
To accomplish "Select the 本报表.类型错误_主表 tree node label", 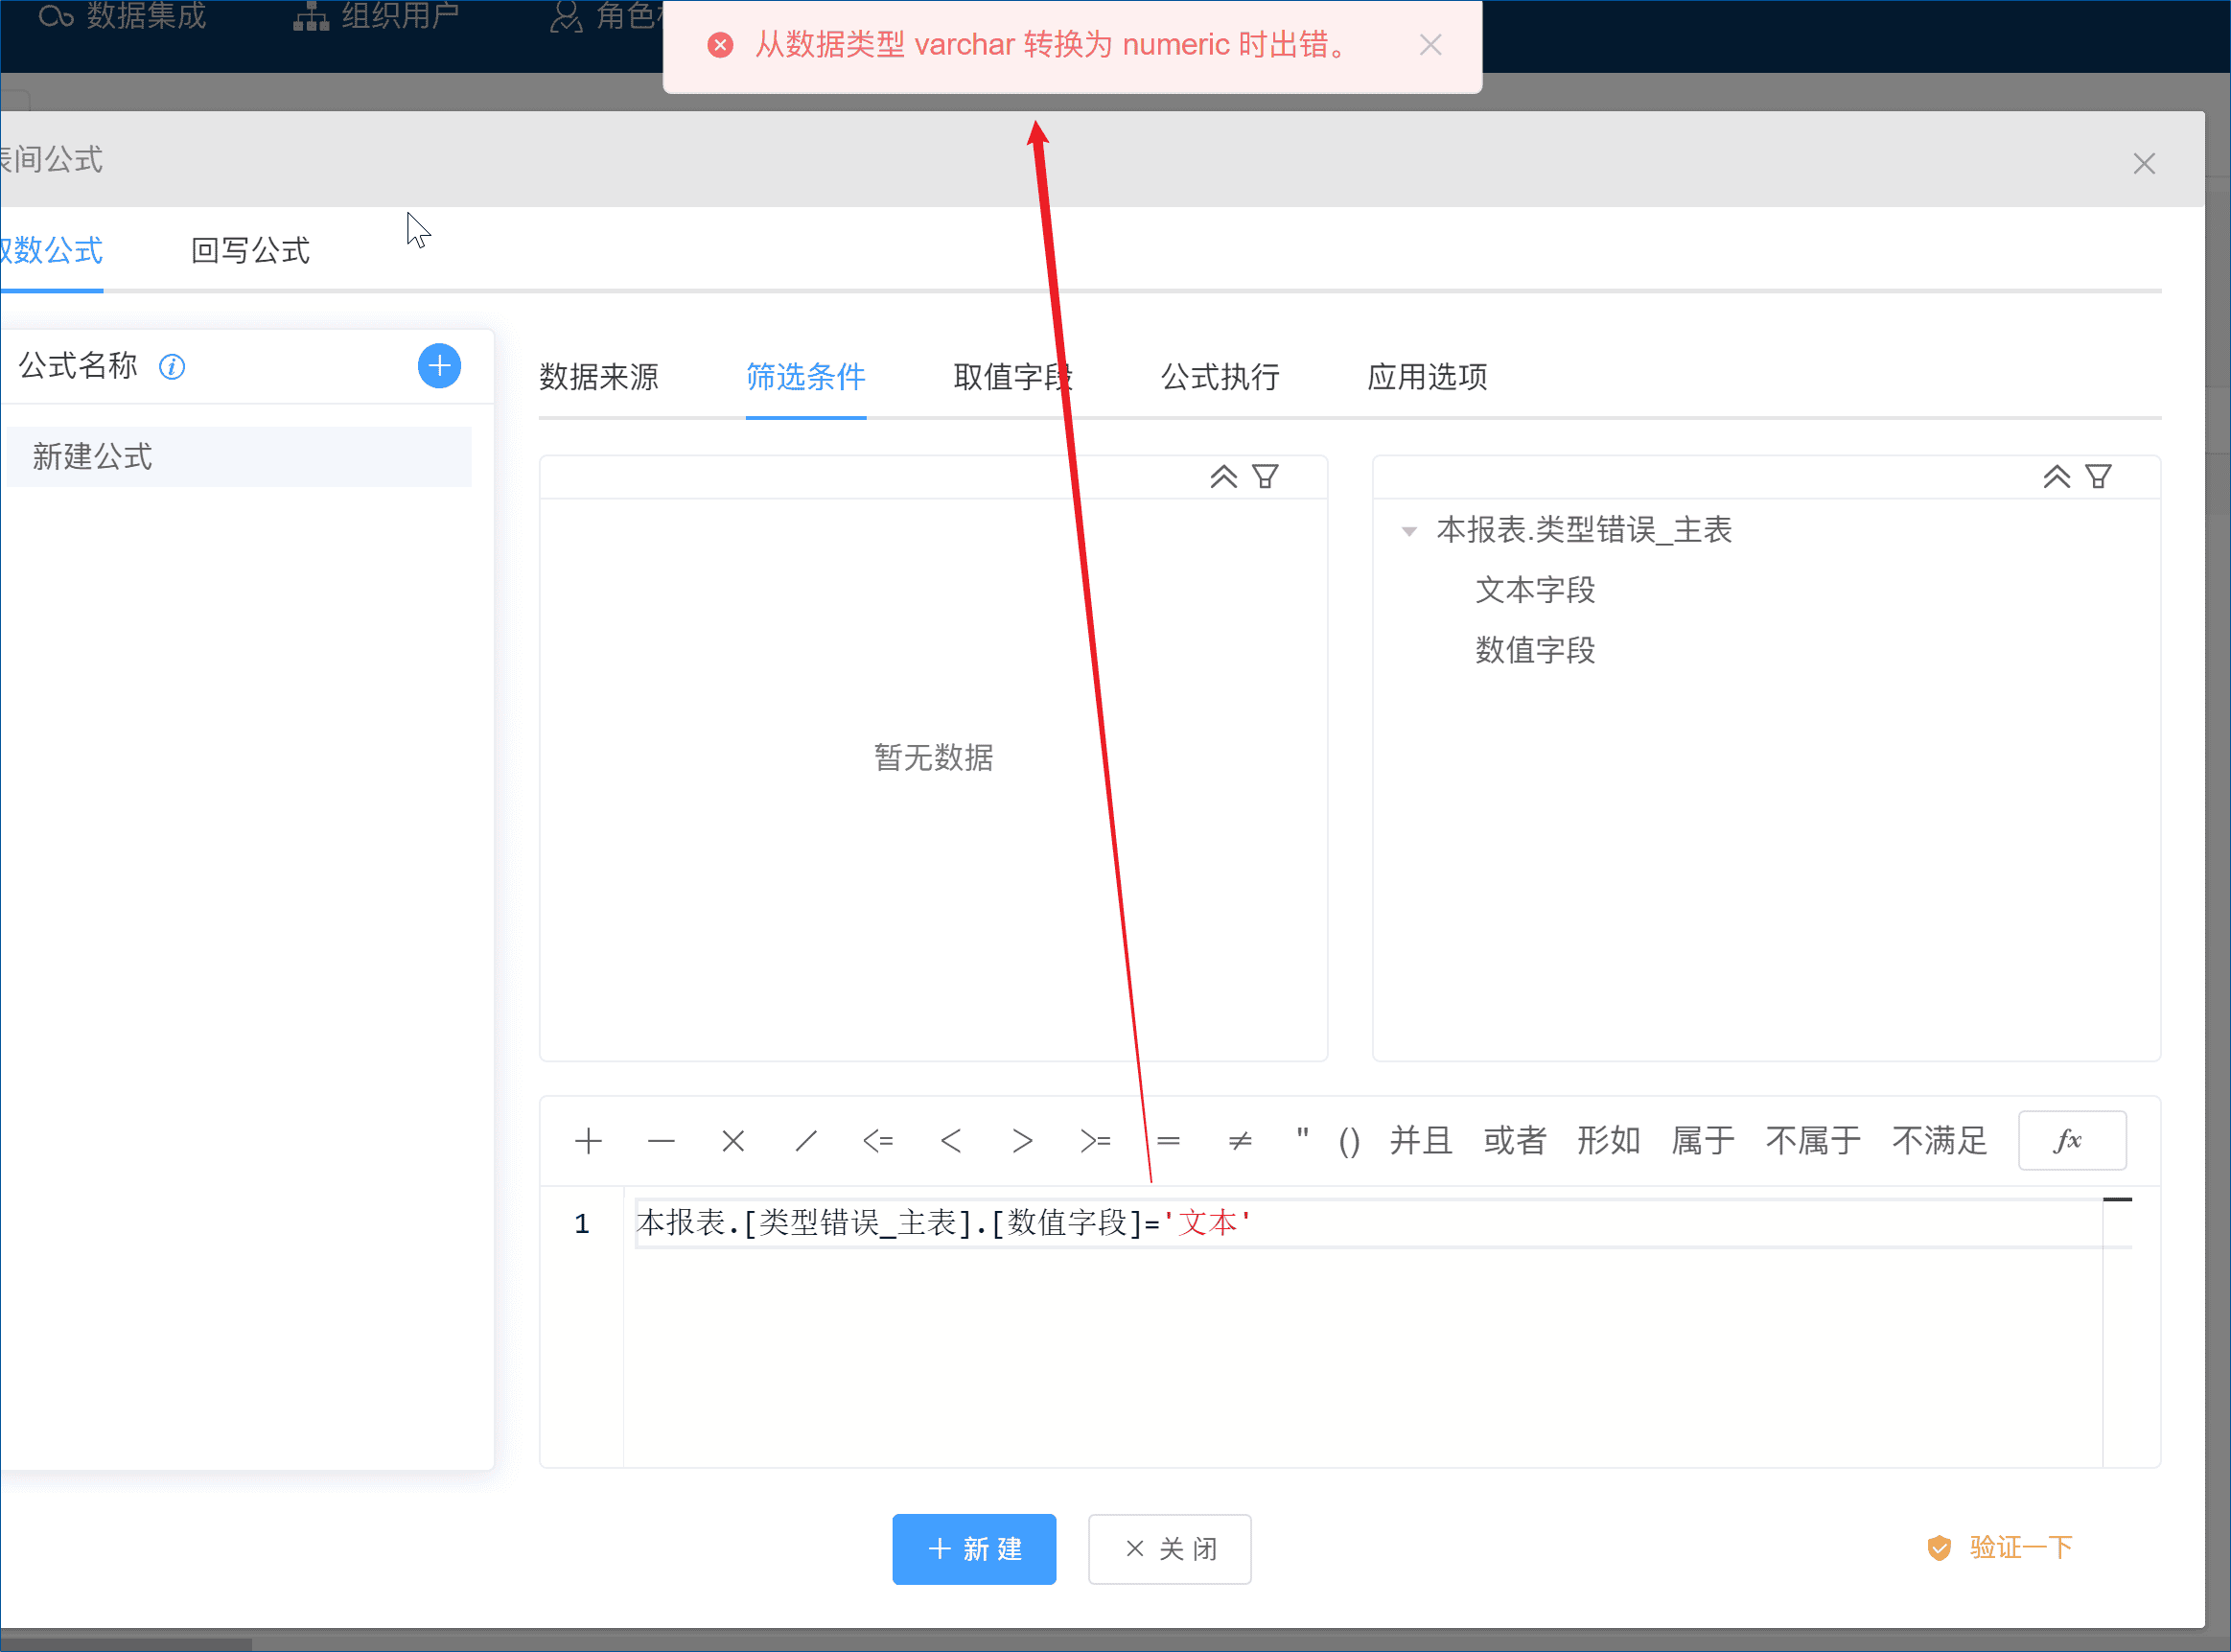I will click(x=1583, y=530).
